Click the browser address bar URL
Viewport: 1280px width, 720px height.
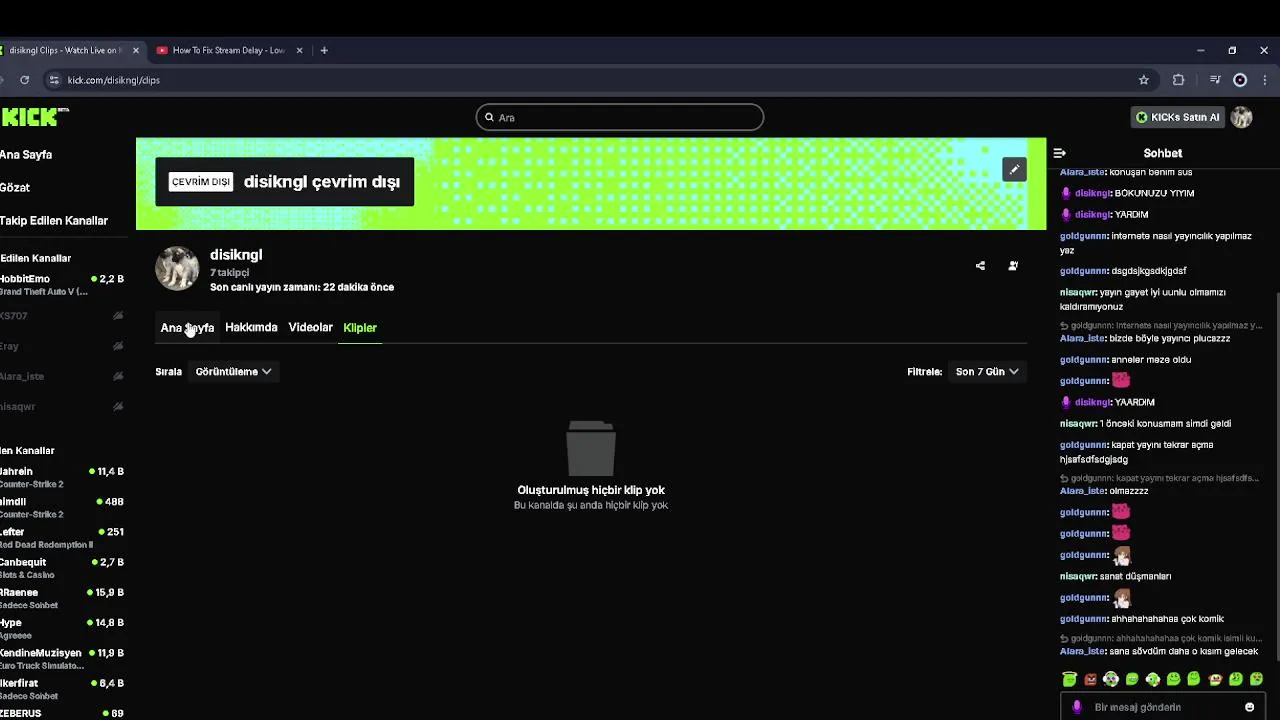[114, 80]
